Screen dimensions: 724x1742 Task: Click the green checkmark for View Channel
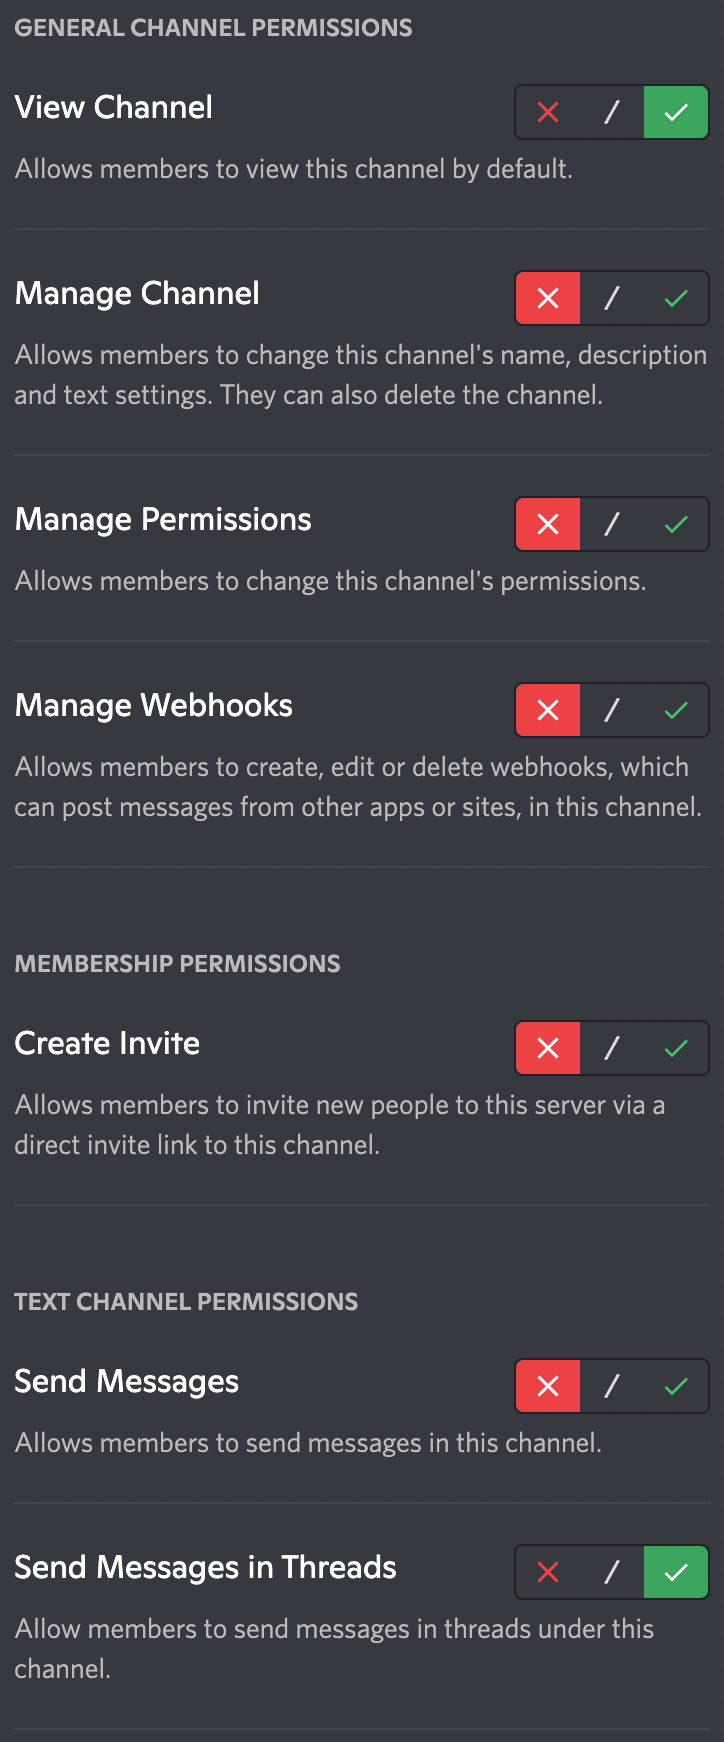tap(676, 112)
